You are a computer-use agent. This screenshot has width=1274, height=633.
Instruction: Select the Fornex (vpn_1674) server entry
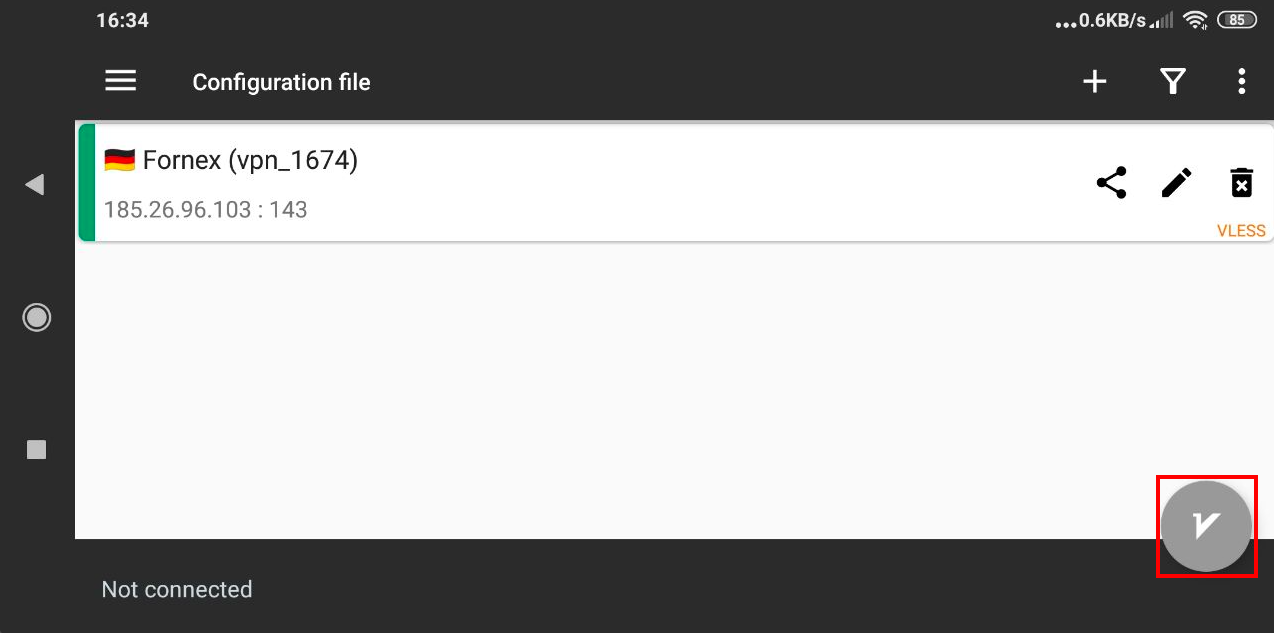click(x=674, y=182)
